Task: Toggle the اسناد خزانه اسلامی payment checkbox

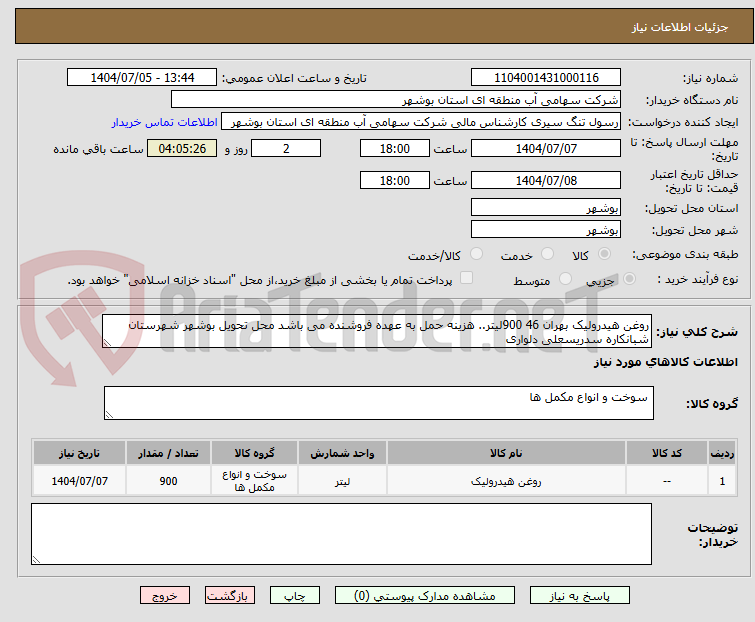Action: tap(466, 278)
